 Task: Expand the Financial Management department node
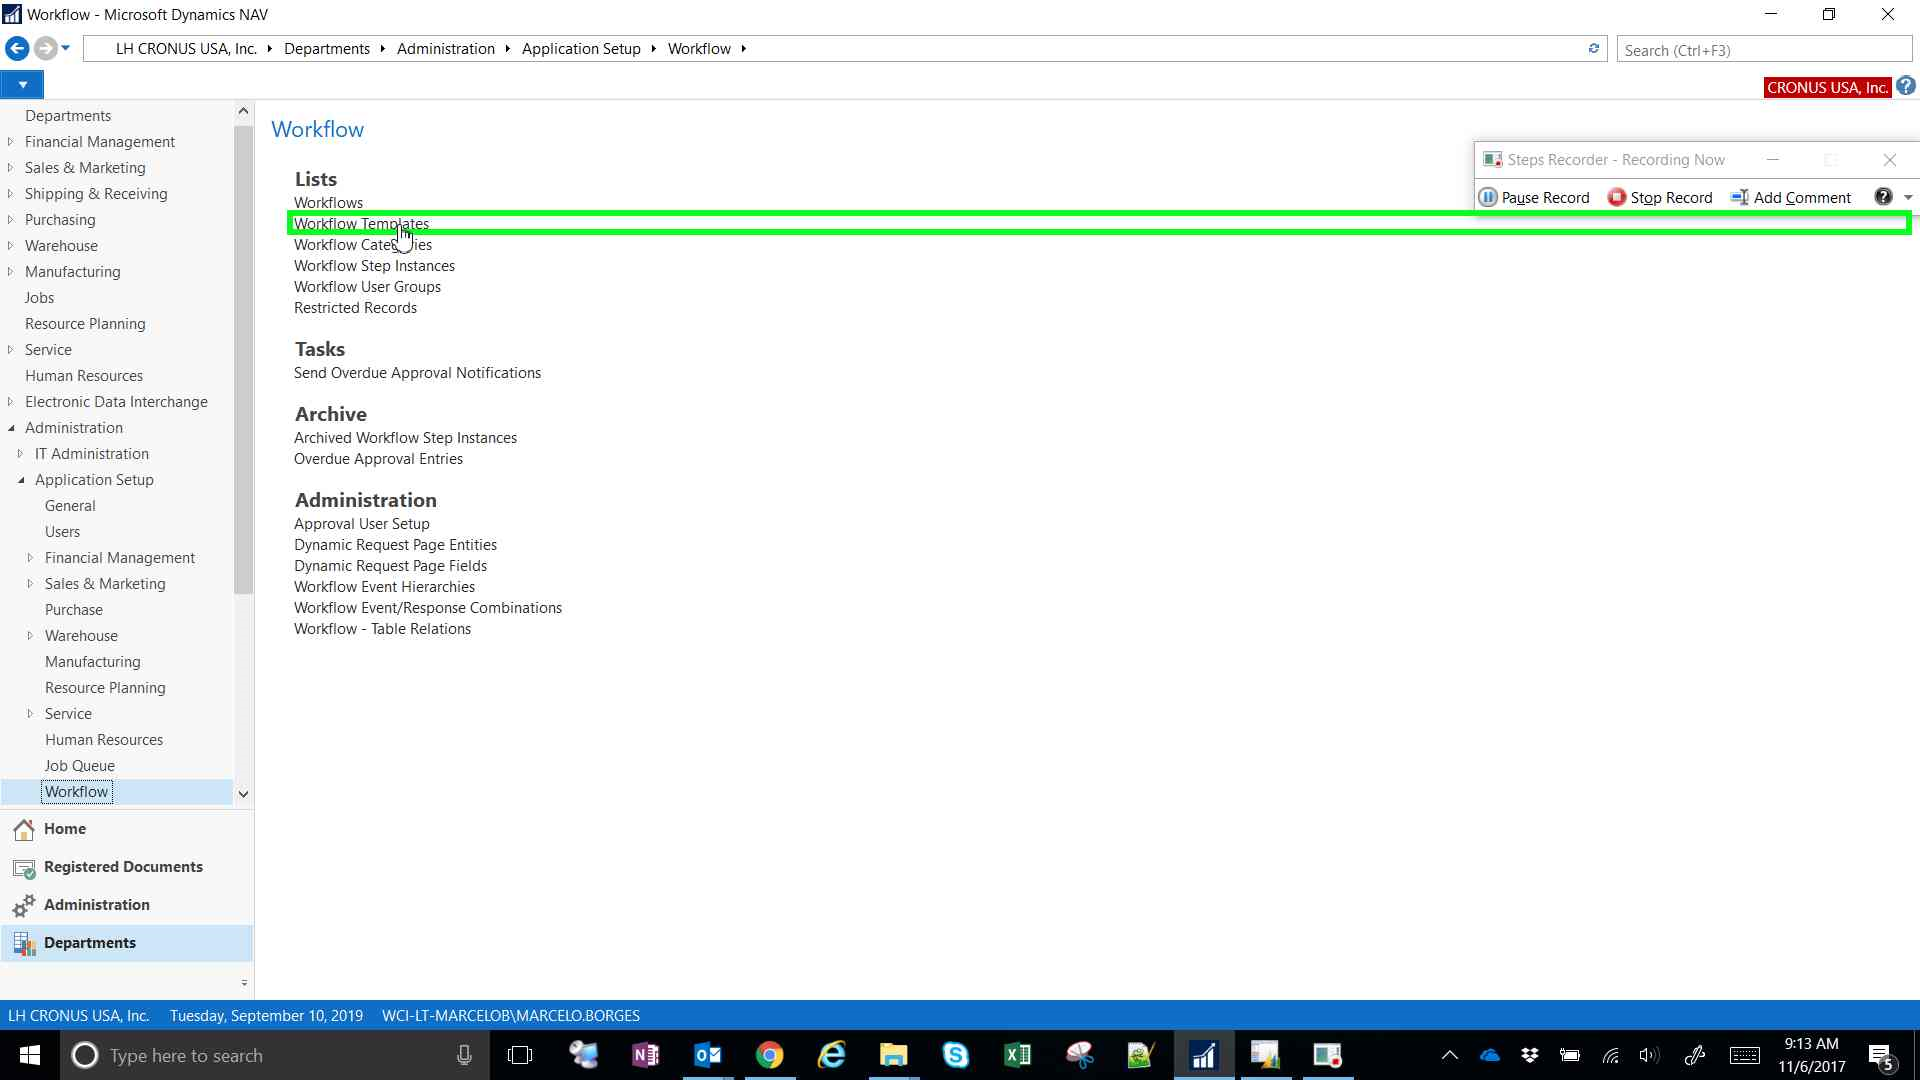[x=11, y=142]
